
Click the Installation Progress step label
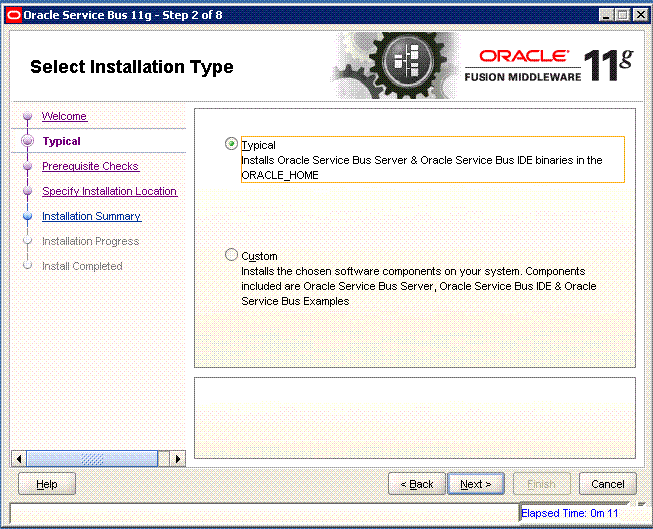coord(90,241)
